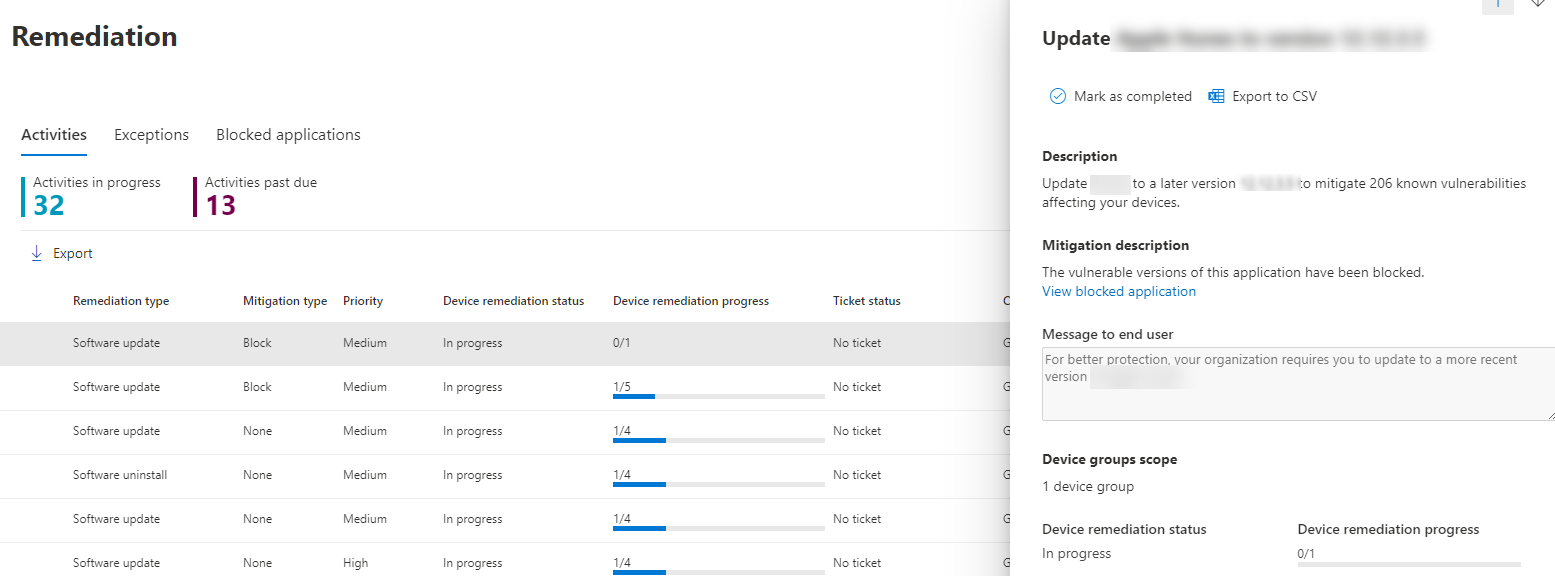1555x576 pixels.
Task: Sort by the Remediation type column header
Action: 121,301
